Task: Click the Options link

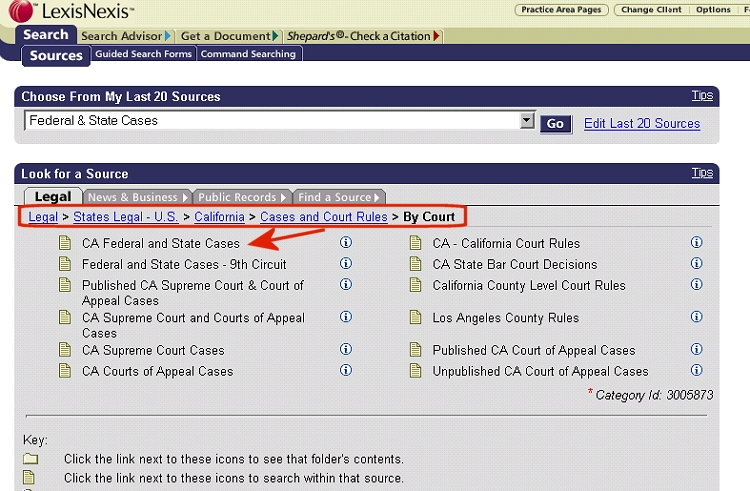Action: [x=713, y=10]
